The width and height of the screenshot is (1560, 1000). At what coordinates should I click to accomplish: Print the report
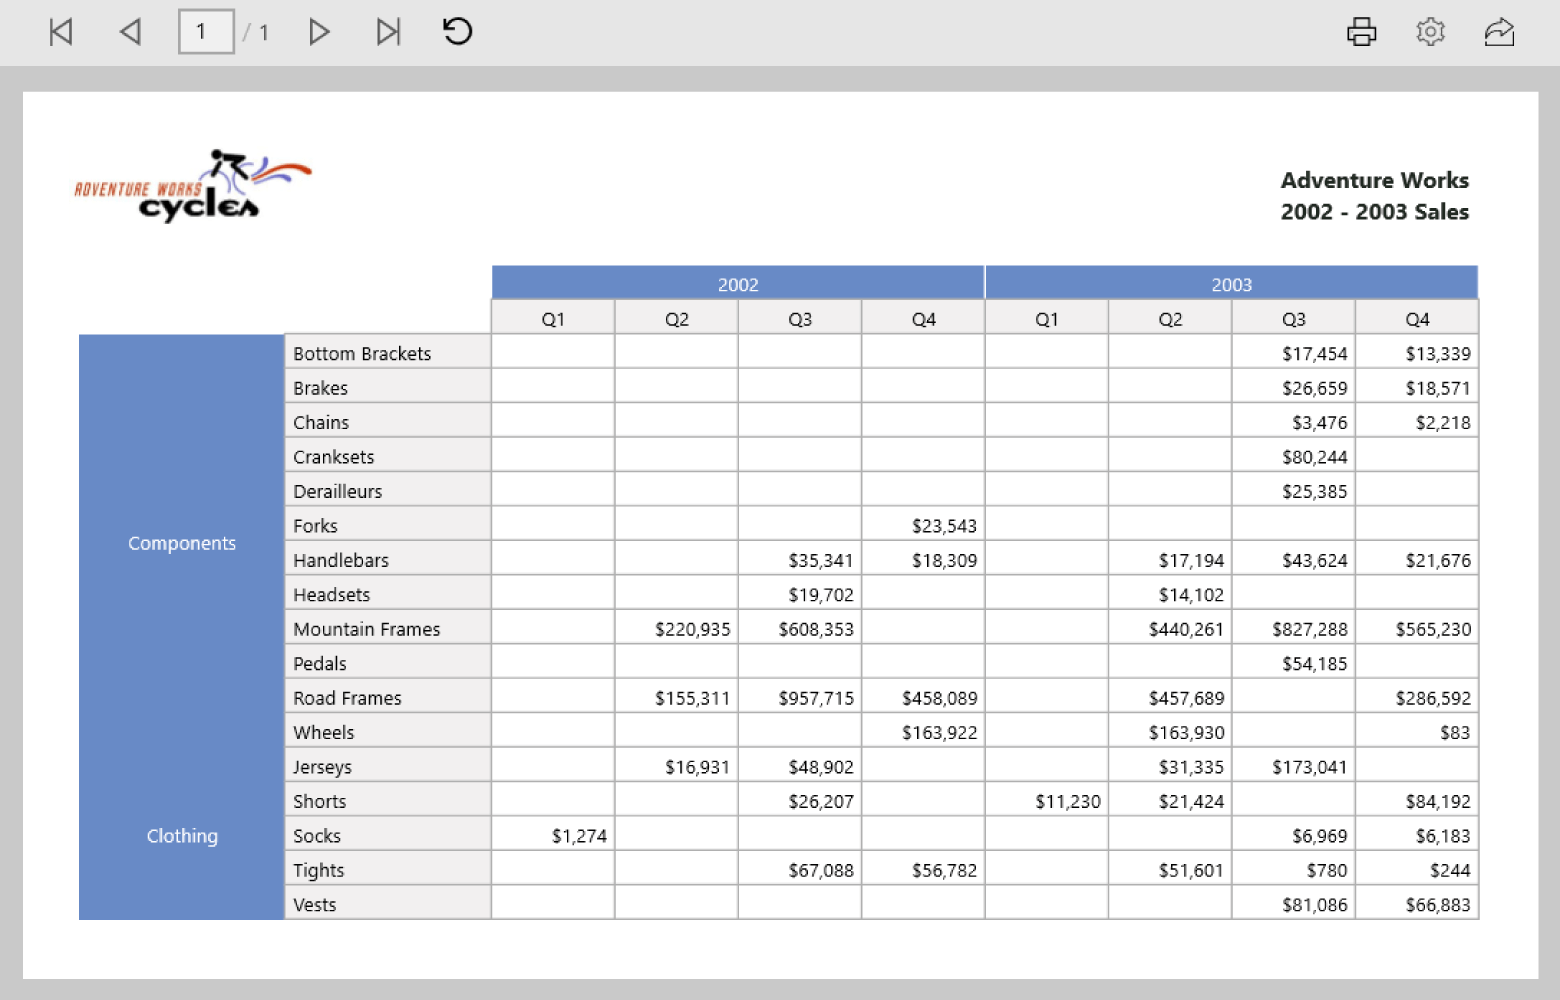point(1361,32)
